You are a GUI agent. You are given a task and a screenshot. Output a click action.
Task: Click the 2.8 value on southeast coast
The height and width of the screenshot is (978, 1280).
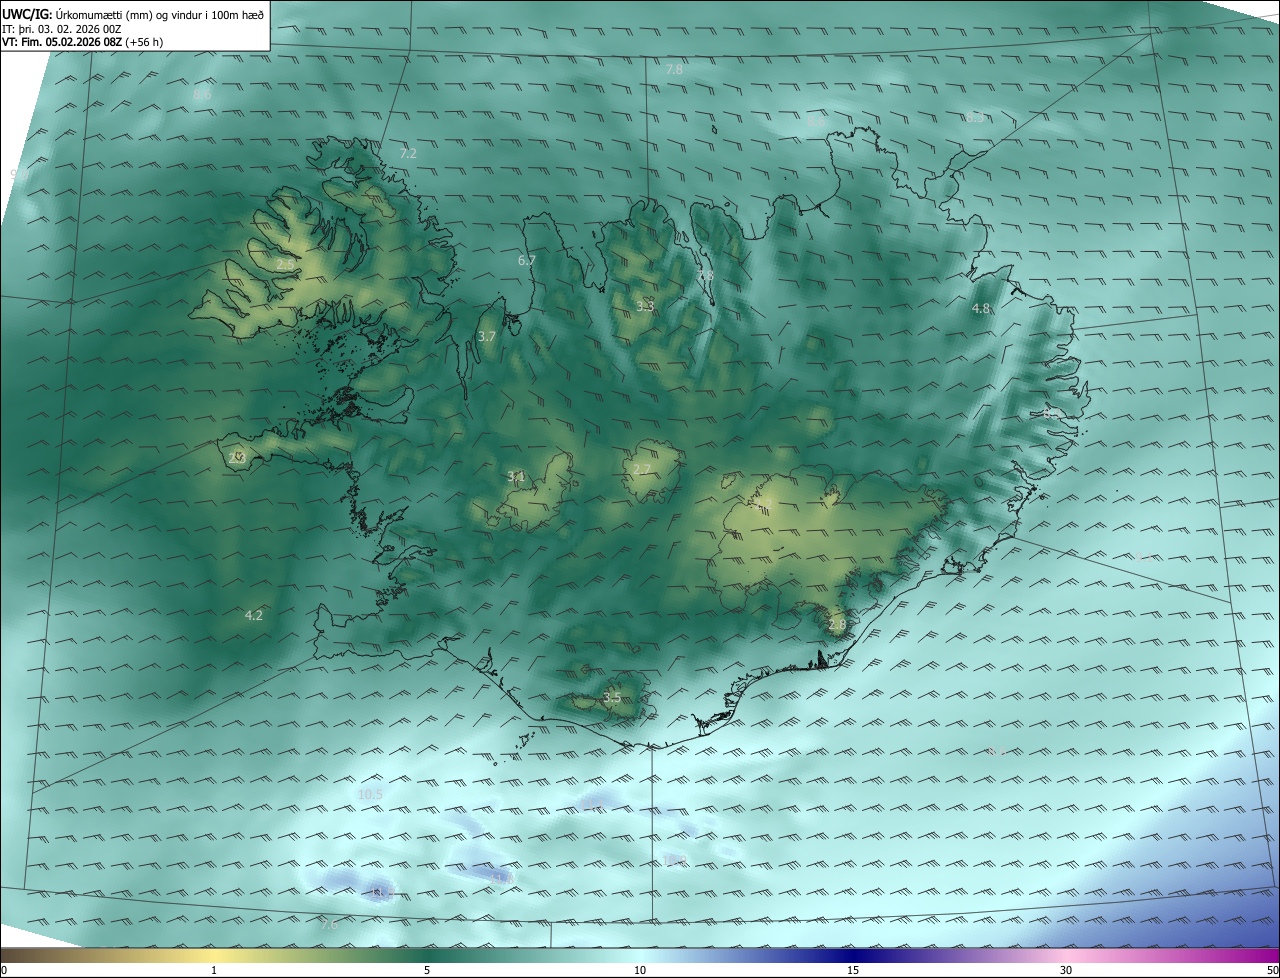tap(837, 624)
